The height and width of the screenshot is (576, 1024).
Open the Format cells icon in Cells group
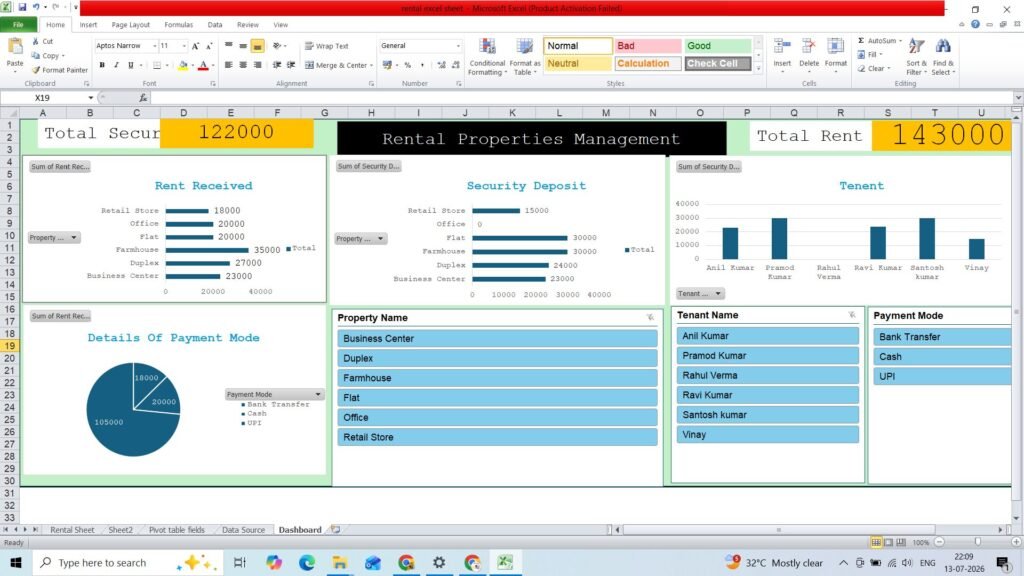835,47
